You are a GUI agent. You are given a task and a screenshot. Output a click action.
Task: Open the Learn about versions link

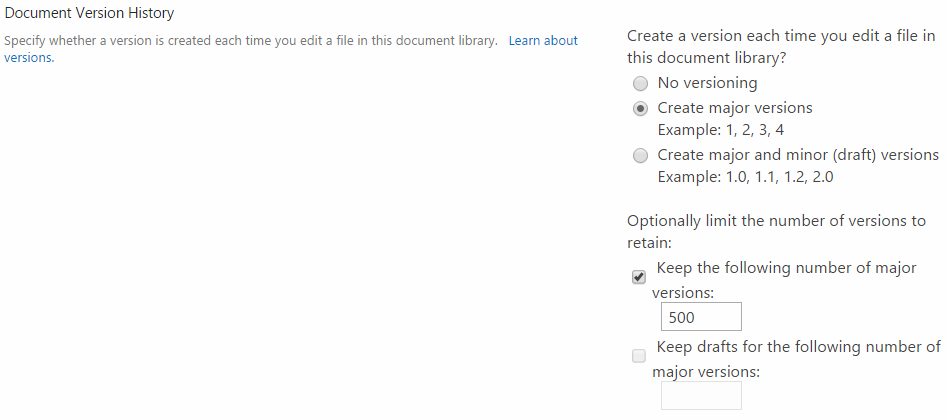click(x=543, y=41)
